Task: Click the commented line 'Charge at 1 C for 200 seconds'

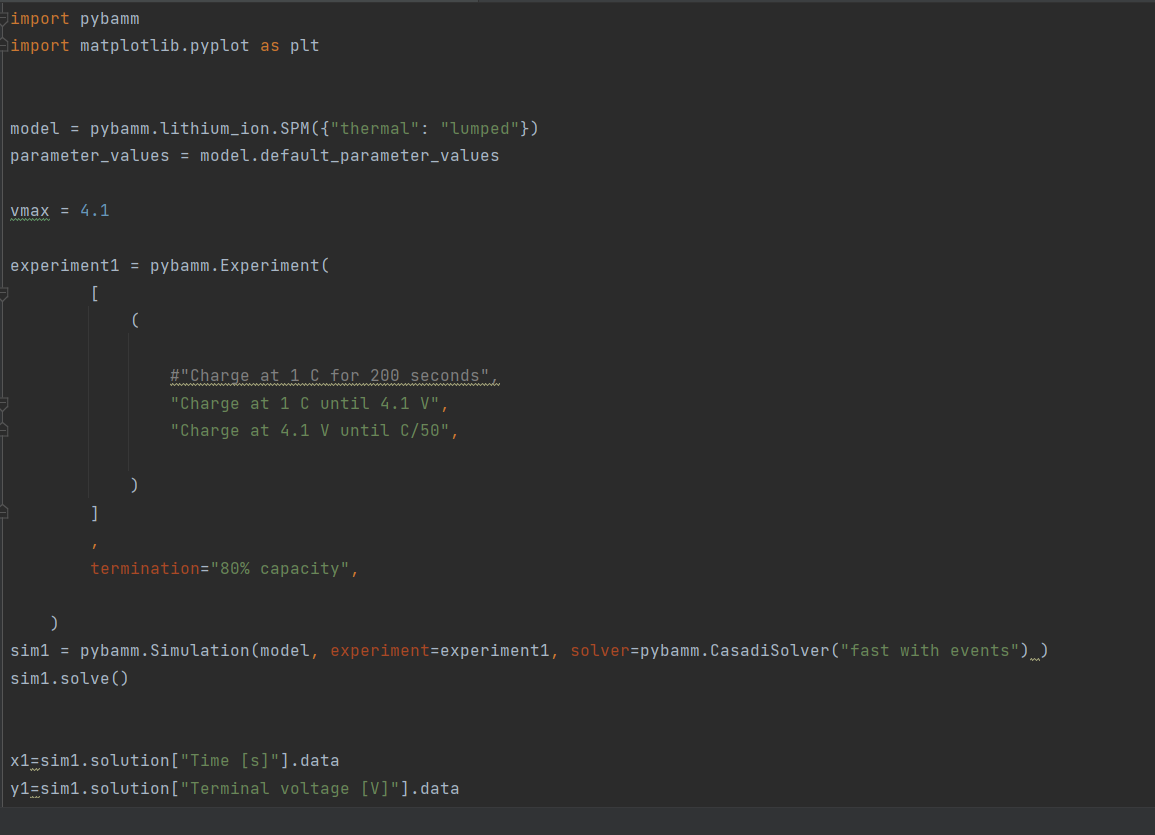Action: coord(334,376)
